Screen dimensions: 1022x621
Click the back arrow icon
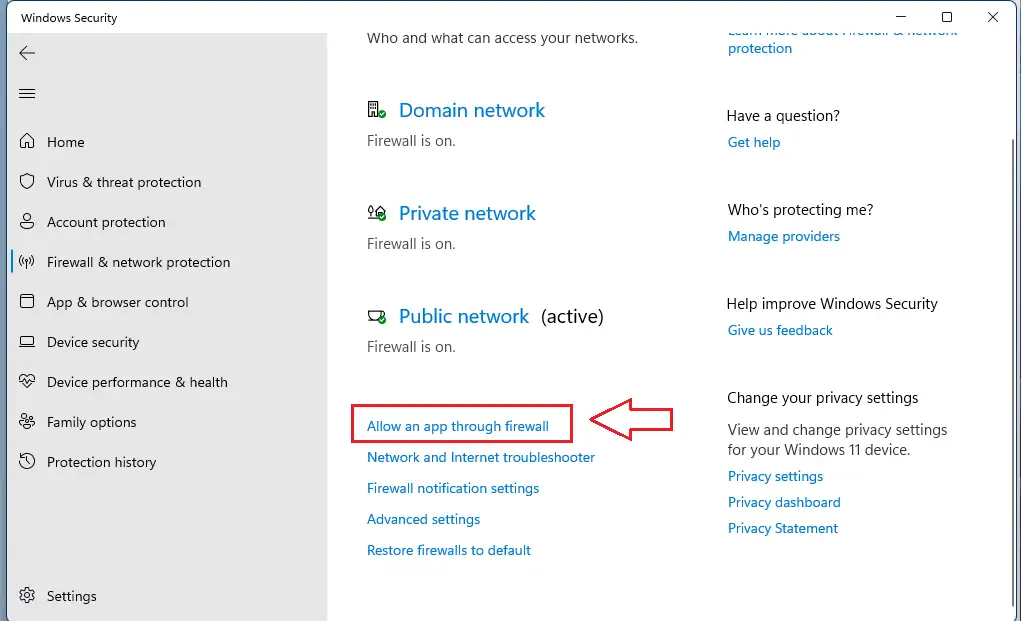point(27,53)
